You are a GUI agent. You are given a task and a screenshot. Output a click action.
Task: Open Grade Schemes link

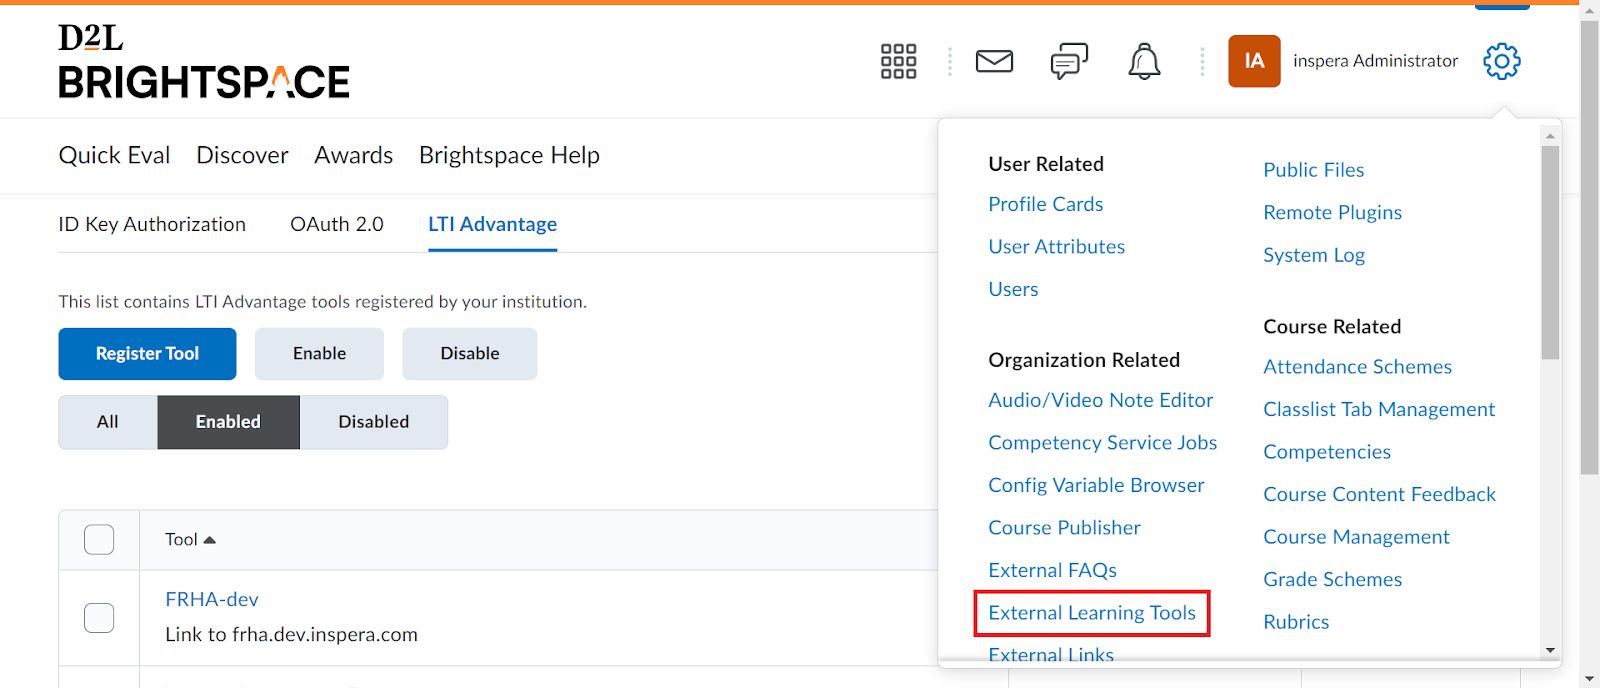point(1333,579)
